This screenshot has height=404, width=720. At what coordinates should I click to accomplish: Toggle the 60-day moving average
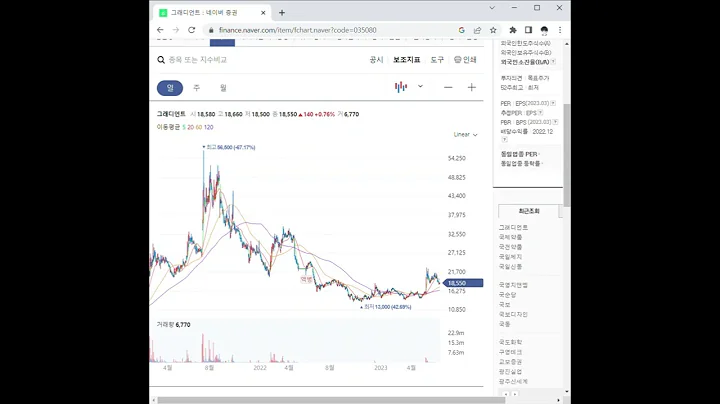tap(199, 127)
